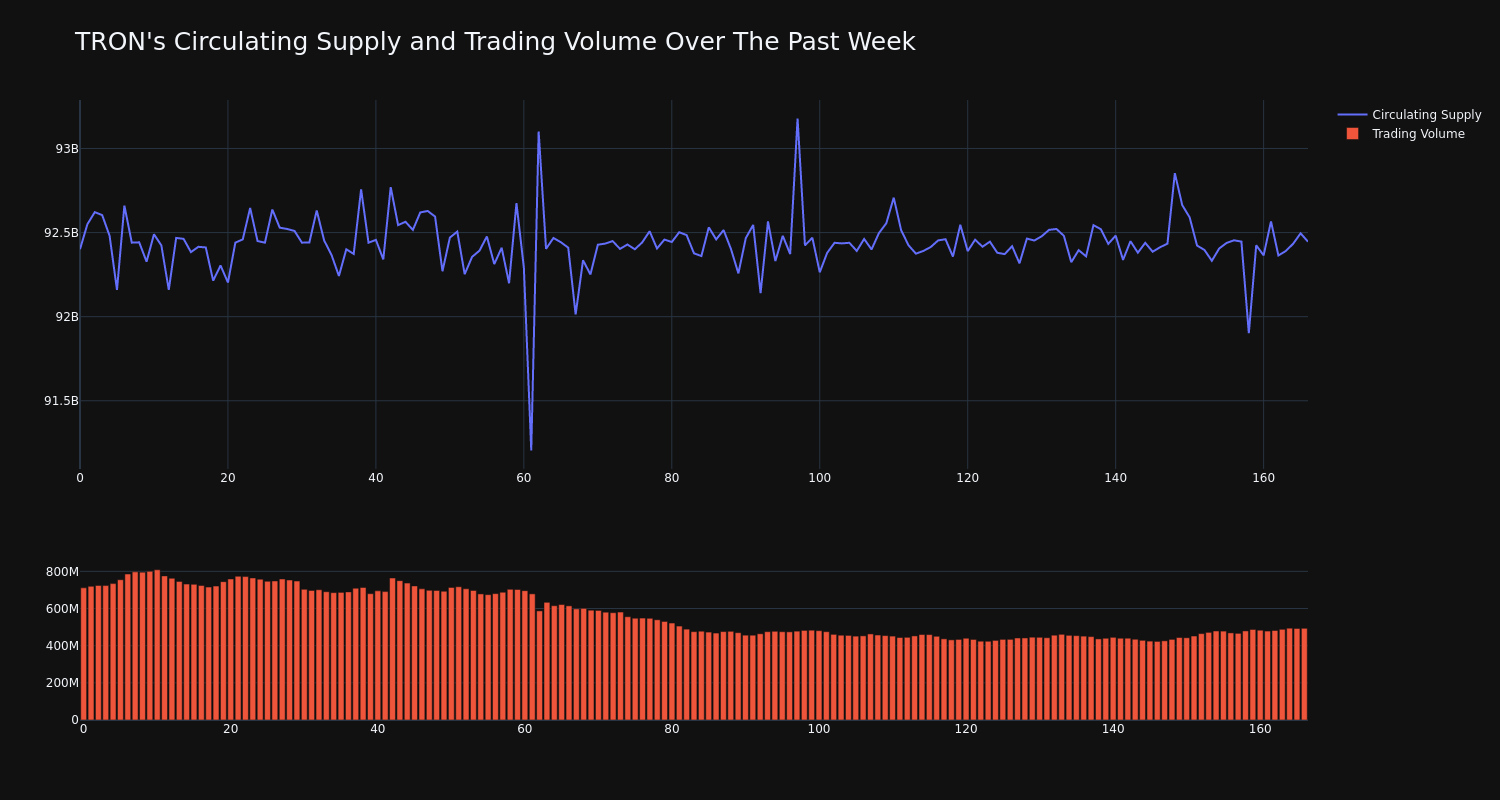Click the bar chart's x-axis label 140
This screenshot has width=1500, height=800.
(1113, 729)
